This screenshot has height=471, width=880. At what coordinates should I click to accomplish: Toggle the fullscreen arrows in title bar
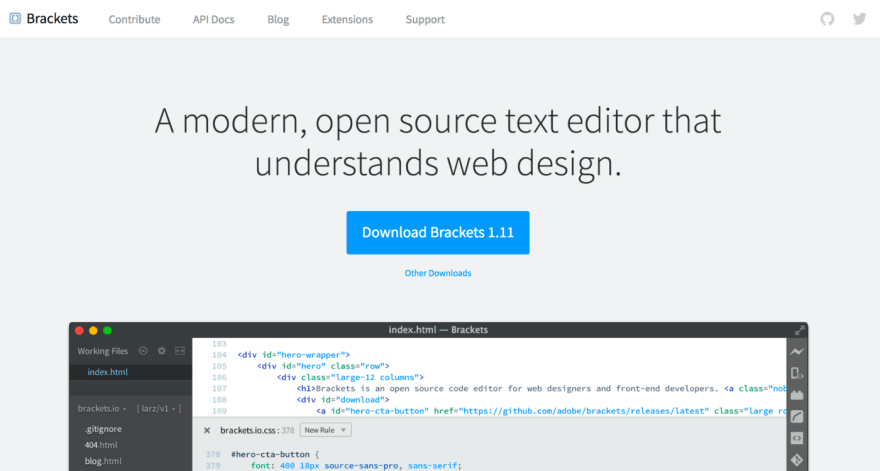point(799,330)
